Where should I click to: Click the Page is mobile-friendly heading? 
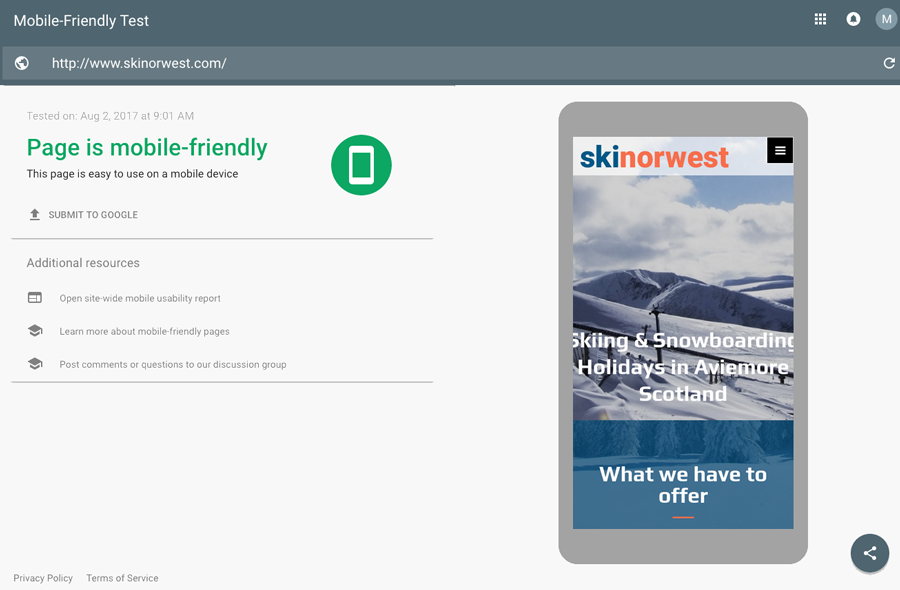[147, 148]
